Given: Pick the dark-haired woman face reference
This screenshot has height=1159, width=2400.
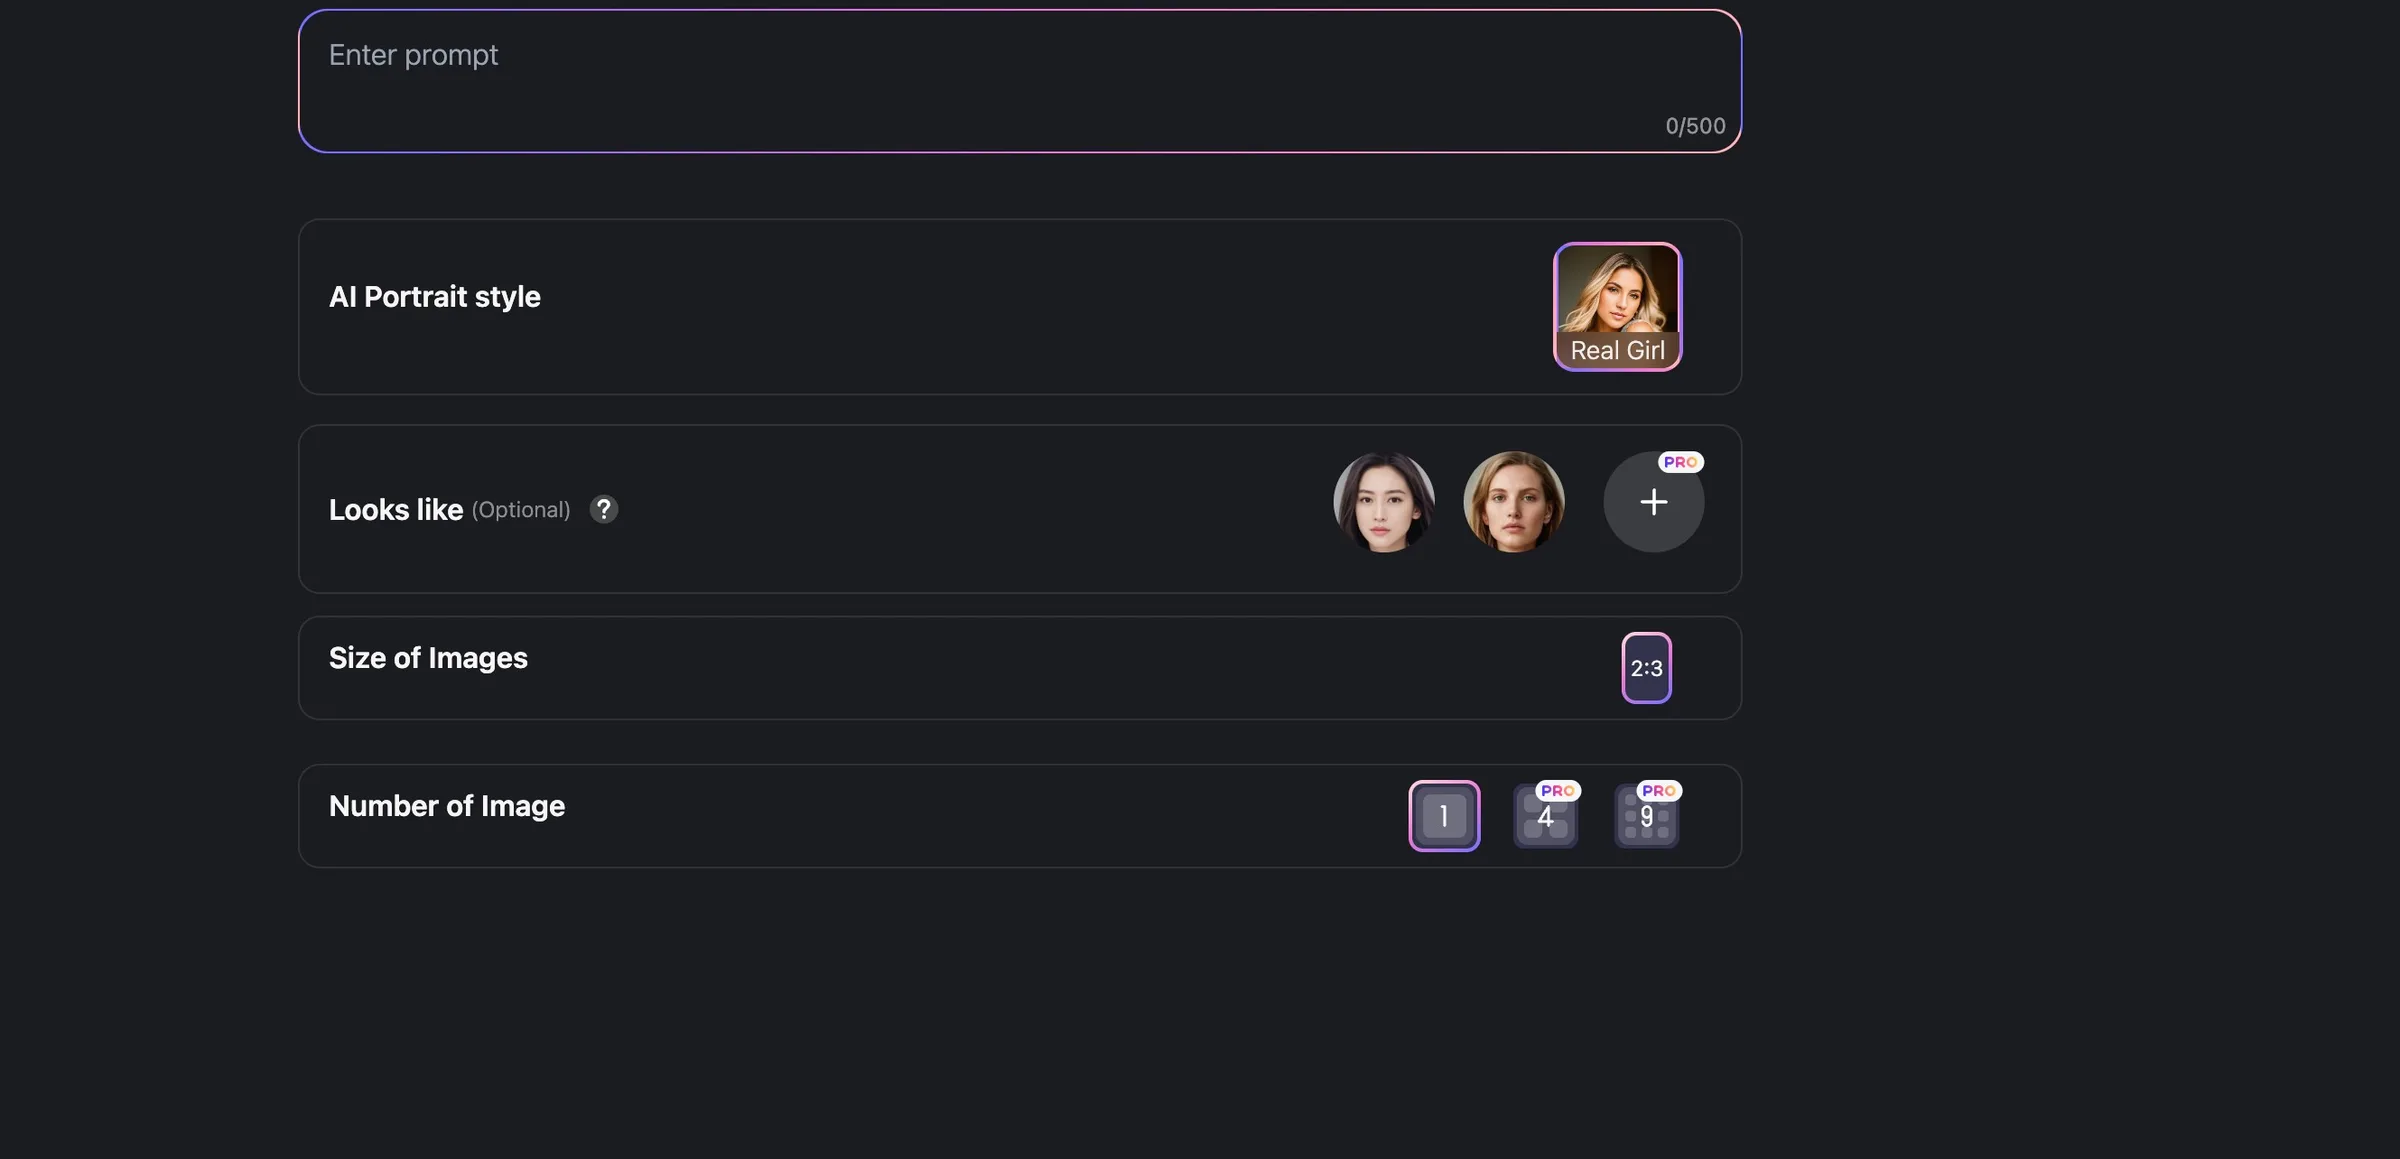Looking at the screenshot, I should pyautogui.click(x=1384, y=502).
